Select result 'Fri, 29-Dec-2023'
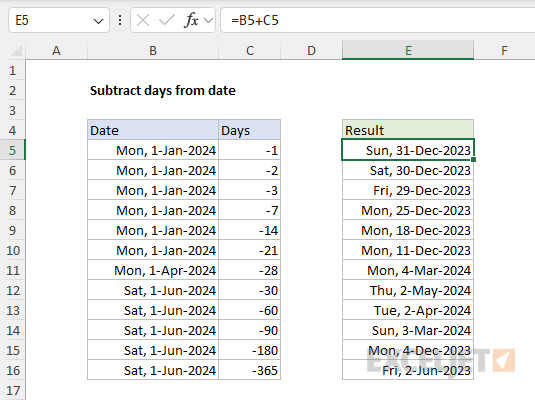535x400 pixels. 408,190
